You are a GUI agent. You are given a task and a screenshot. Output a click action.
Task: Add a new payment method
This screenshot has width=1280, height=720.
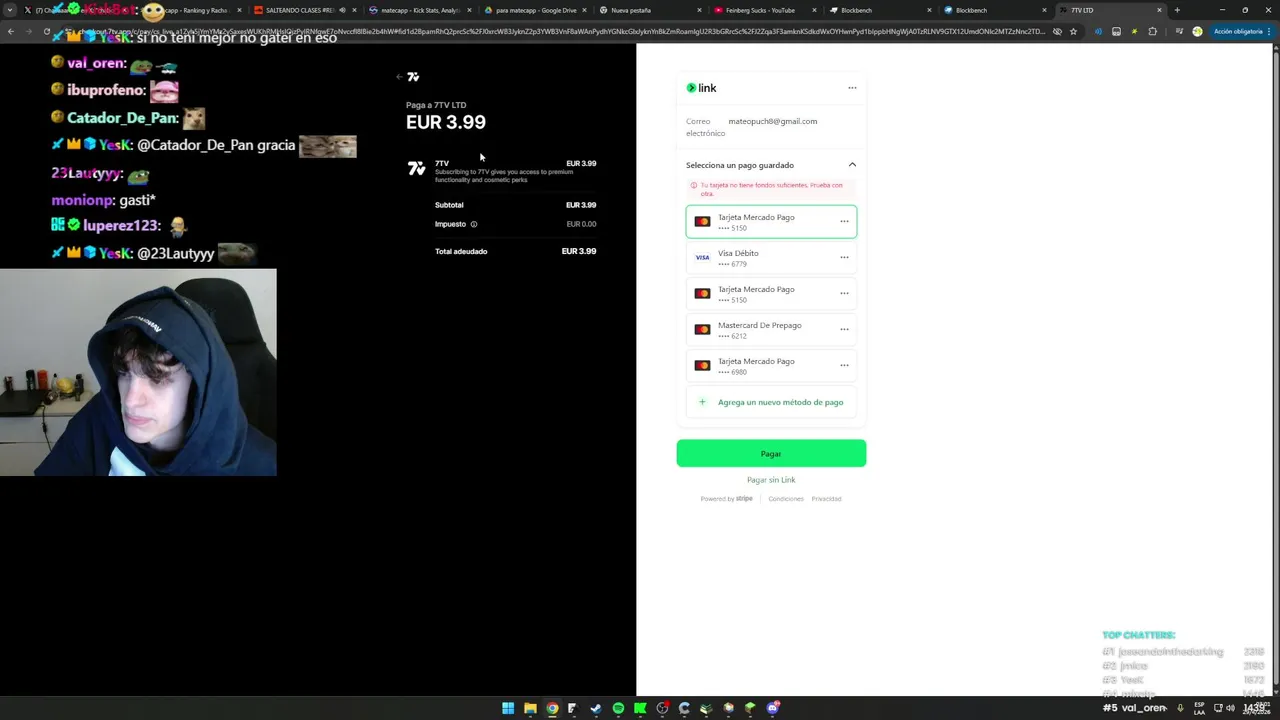[771, 402]
